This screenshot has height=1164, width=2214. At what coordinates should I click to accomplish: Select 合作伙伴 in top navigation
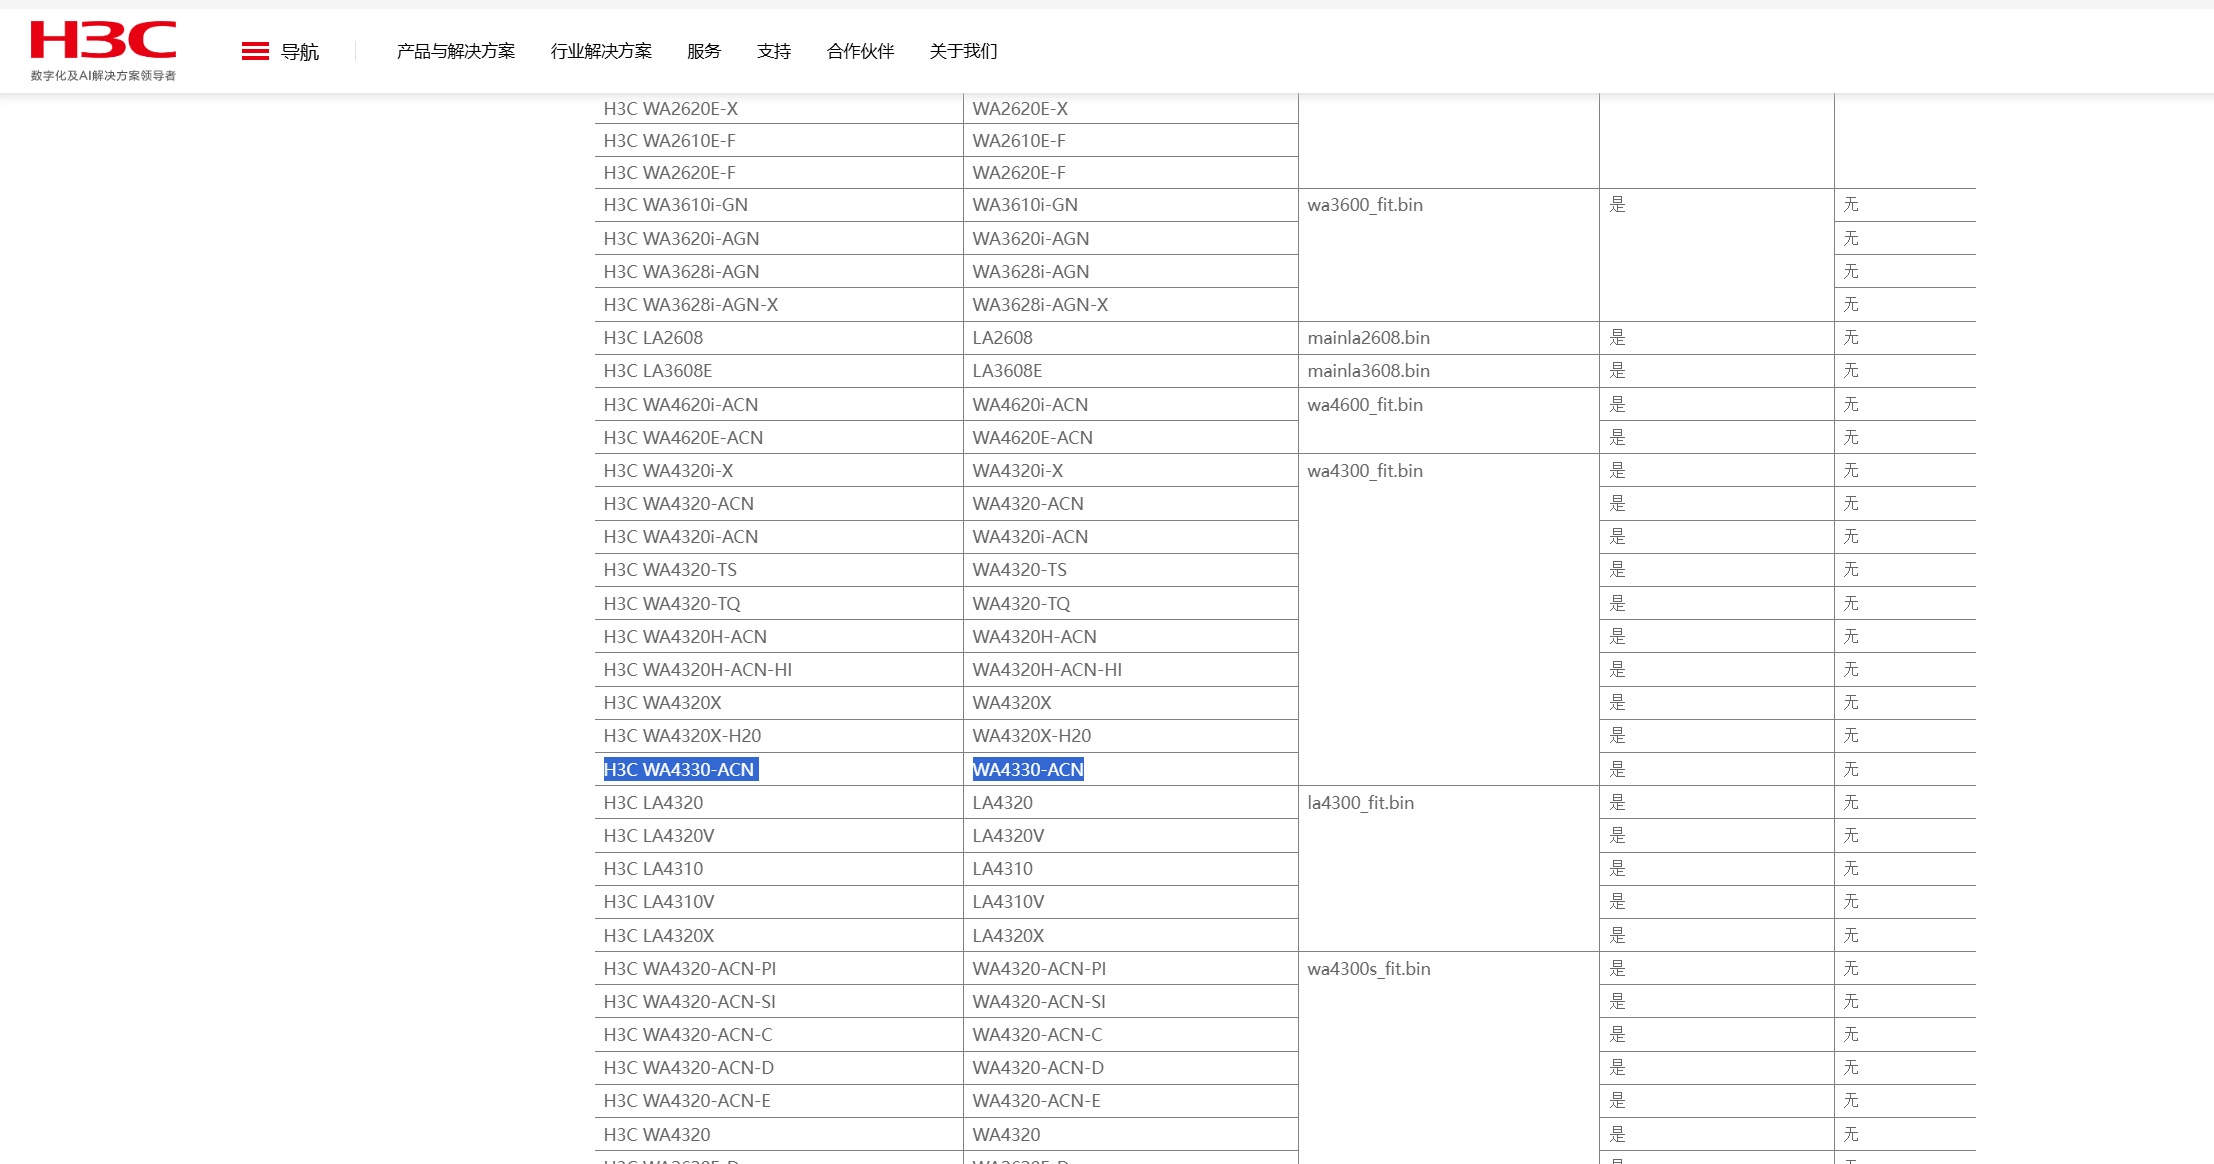[860, 51]
